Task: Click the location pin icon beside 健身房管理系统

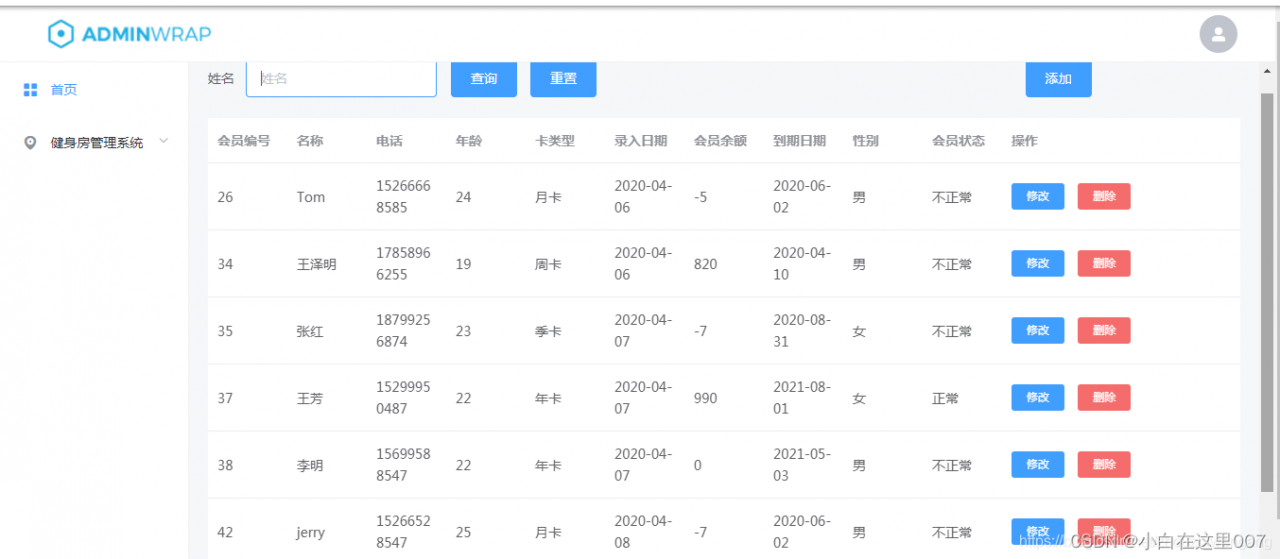Action: 30,143
